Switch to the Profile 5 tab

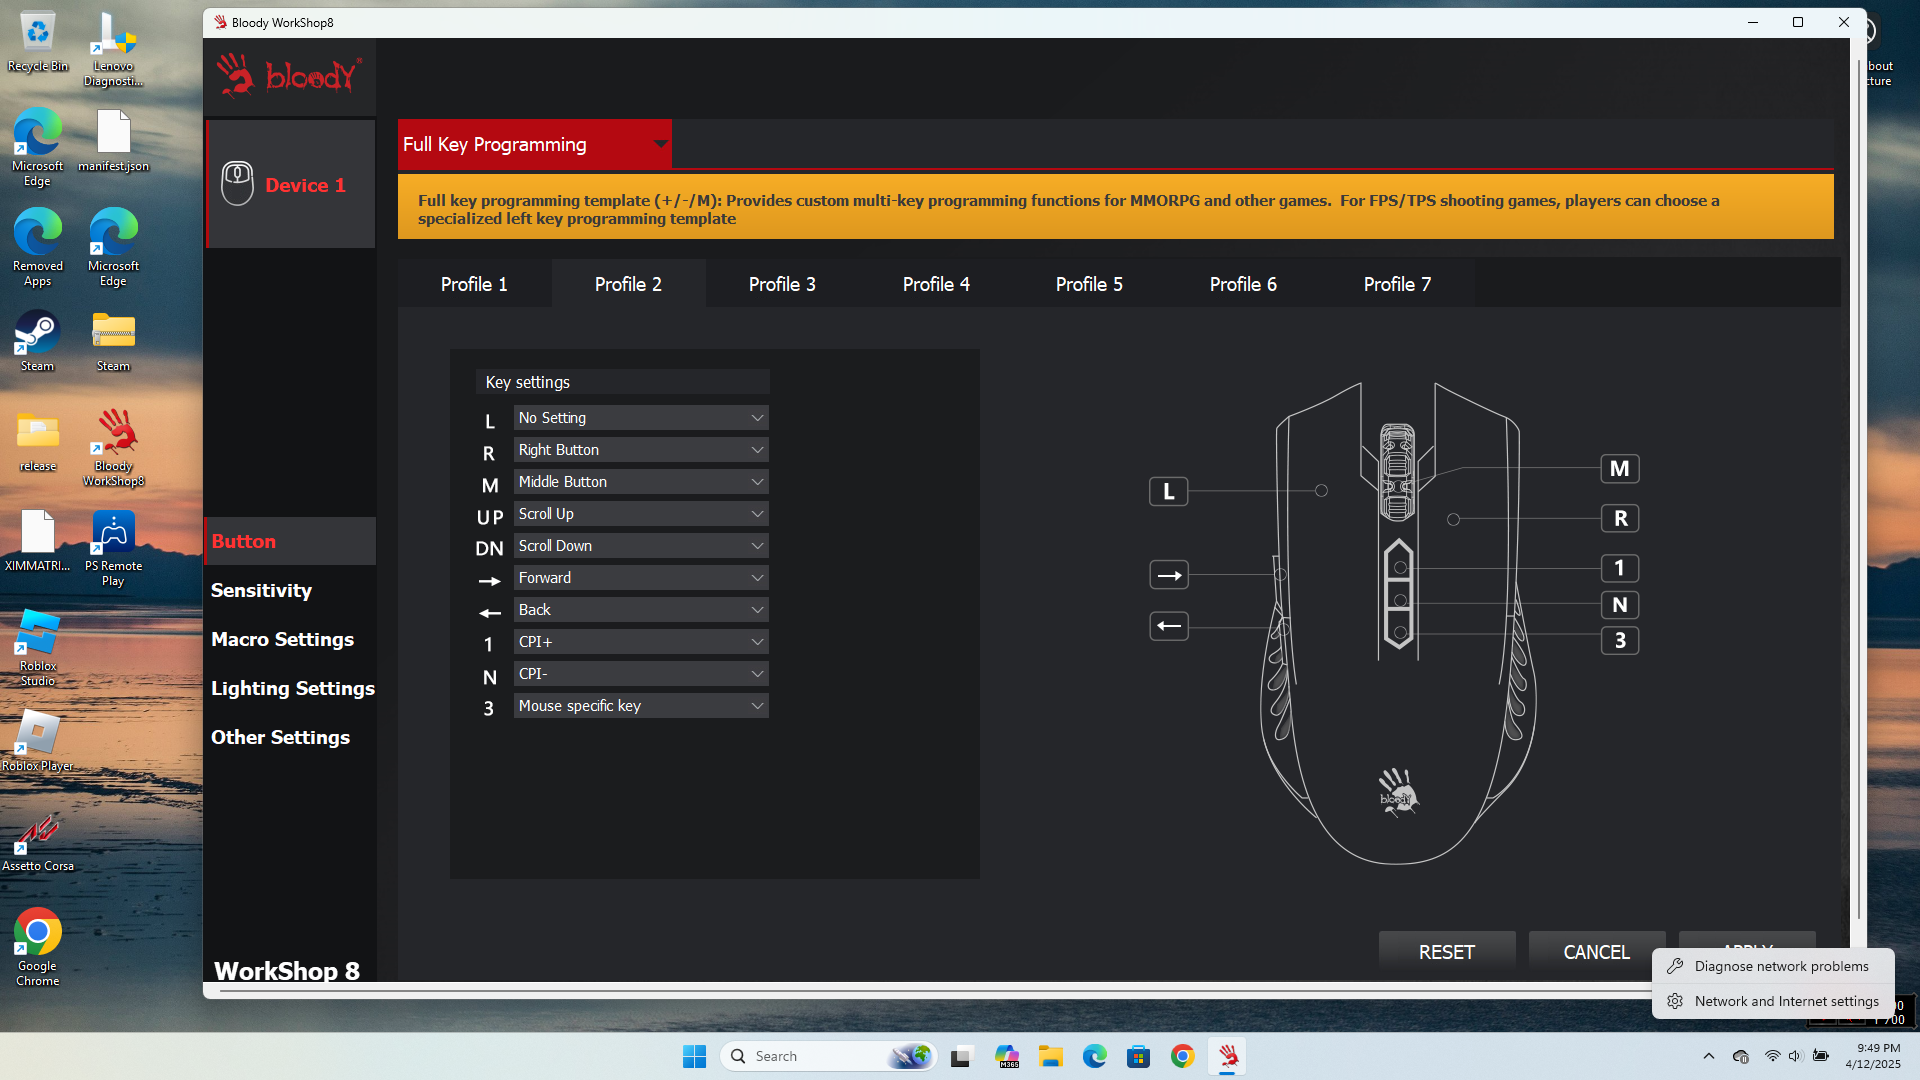click(x=1089, y=284)
